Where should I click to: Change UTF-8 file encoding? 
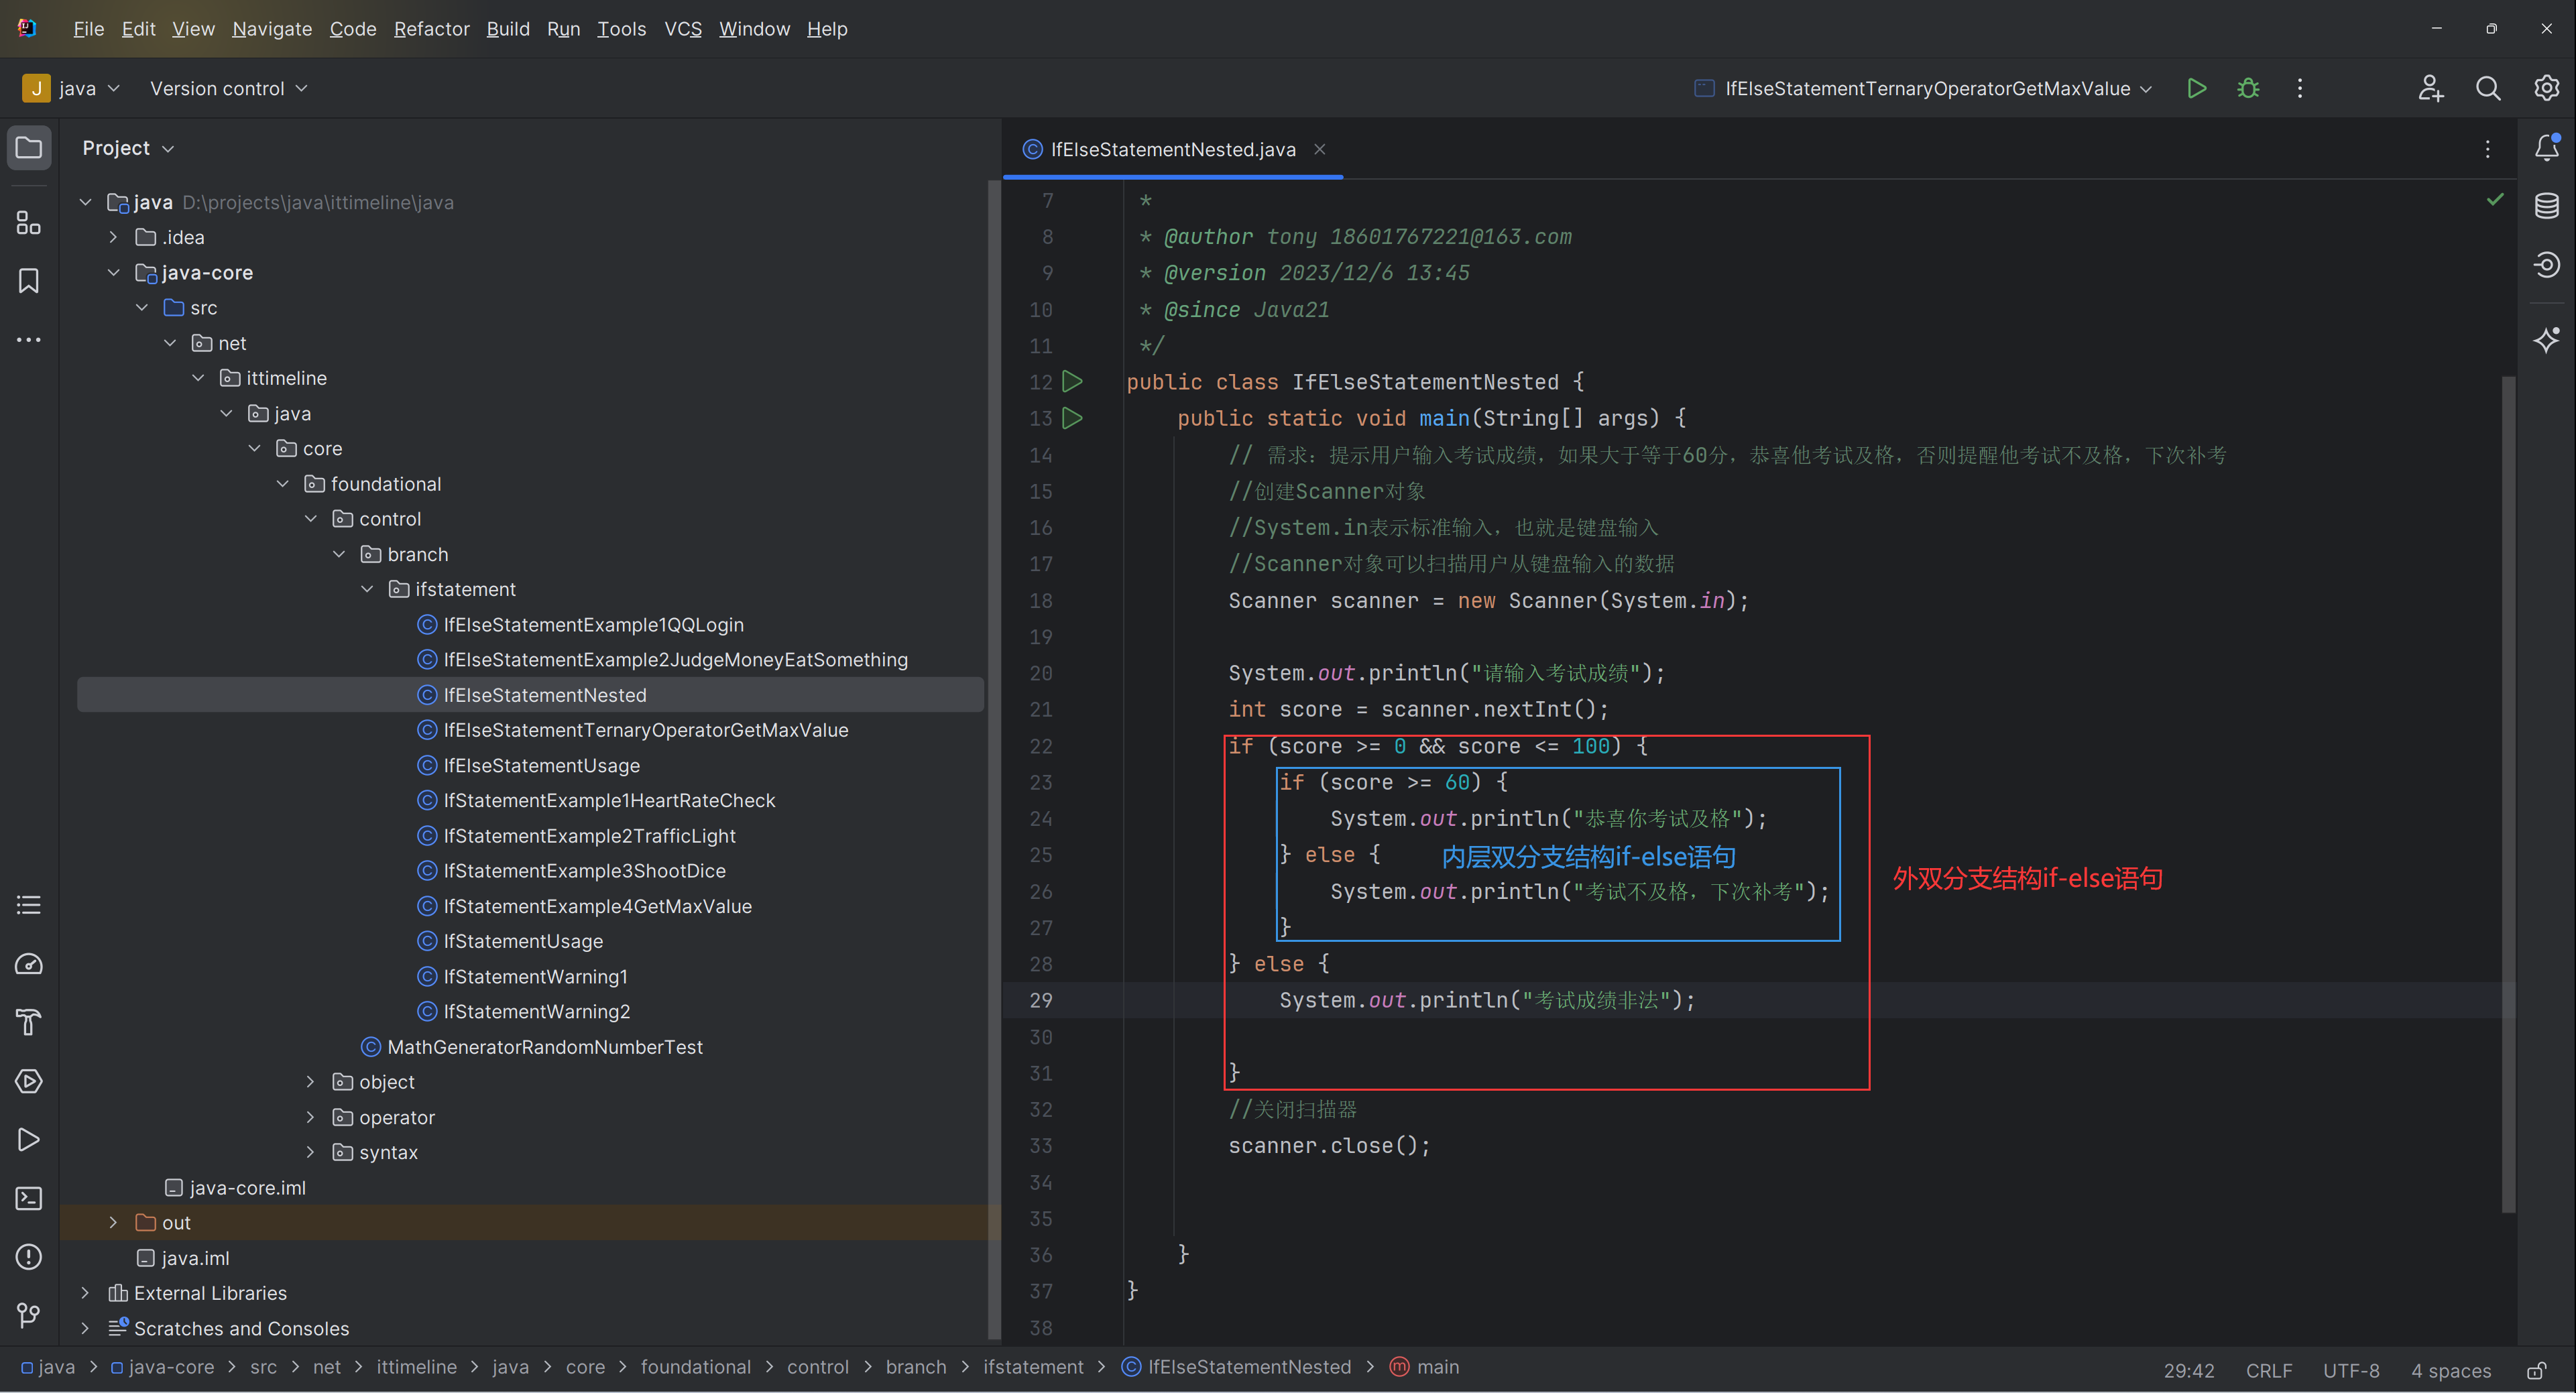pyautogui.click(x=2350, y=1370)
